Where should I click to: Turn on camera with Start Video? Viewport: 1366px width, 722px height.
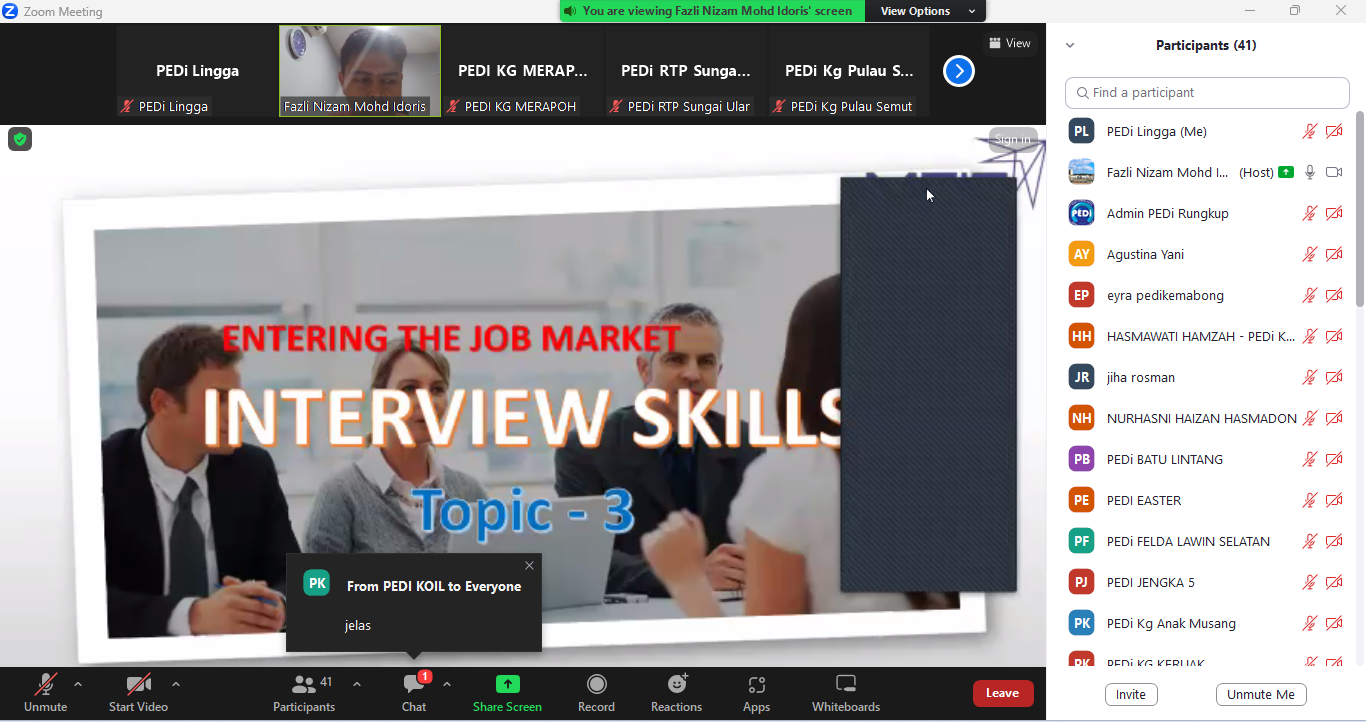tap(138, 692)
